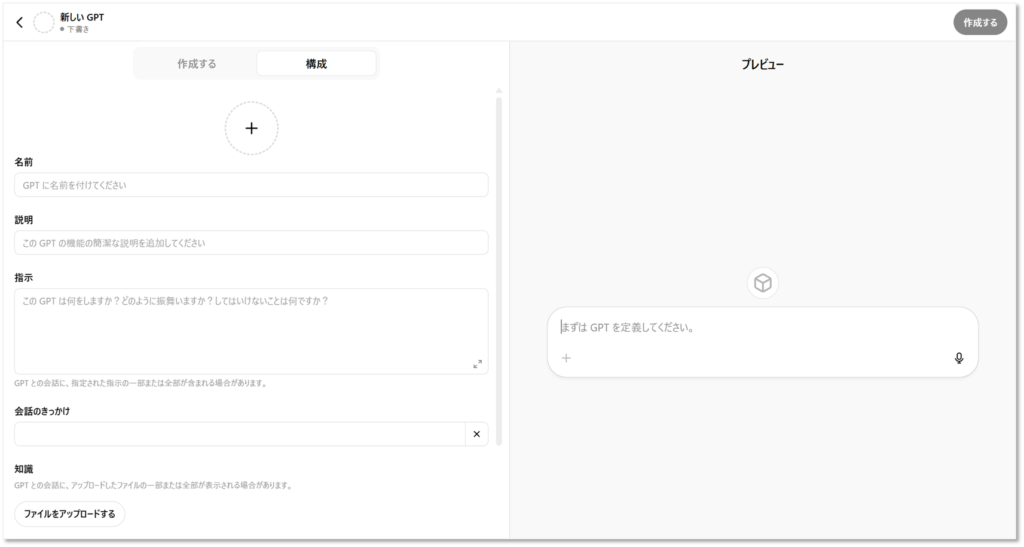Focus the 説明 input field
1024x547 pixels.
(x=251, y=243)
